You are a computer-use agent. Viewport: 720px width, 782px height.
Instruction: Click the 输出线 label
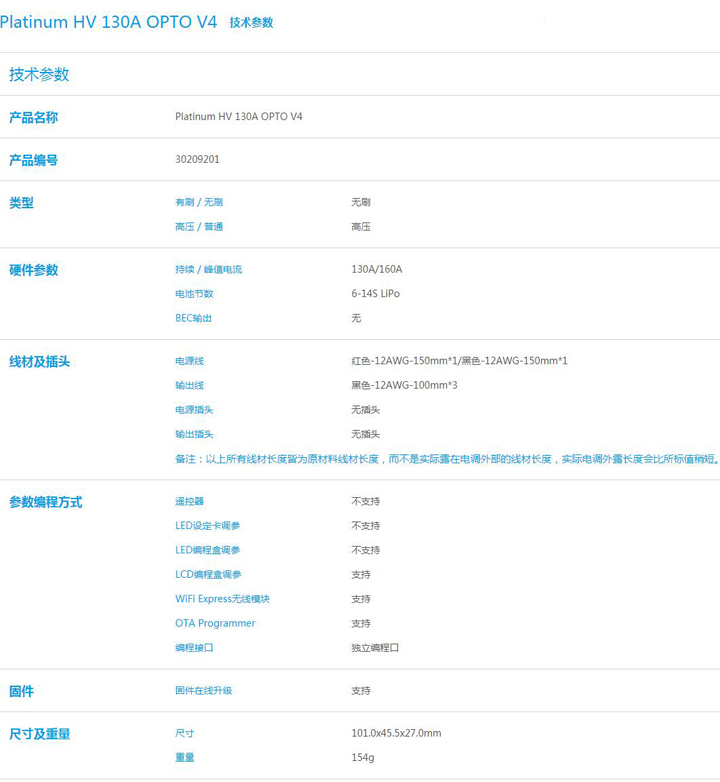[189, 385]
